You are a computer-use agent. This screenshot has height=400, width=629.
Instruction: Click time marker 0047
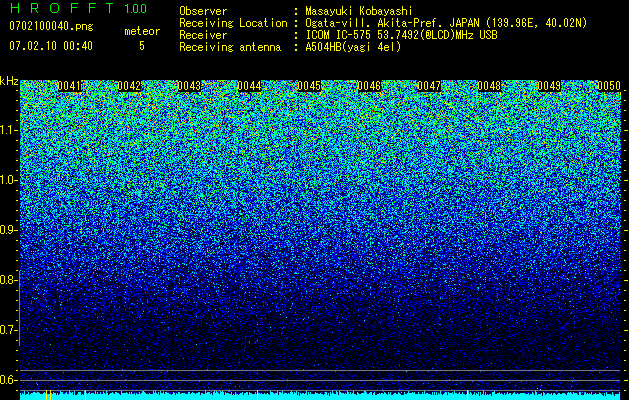(429, 86)
